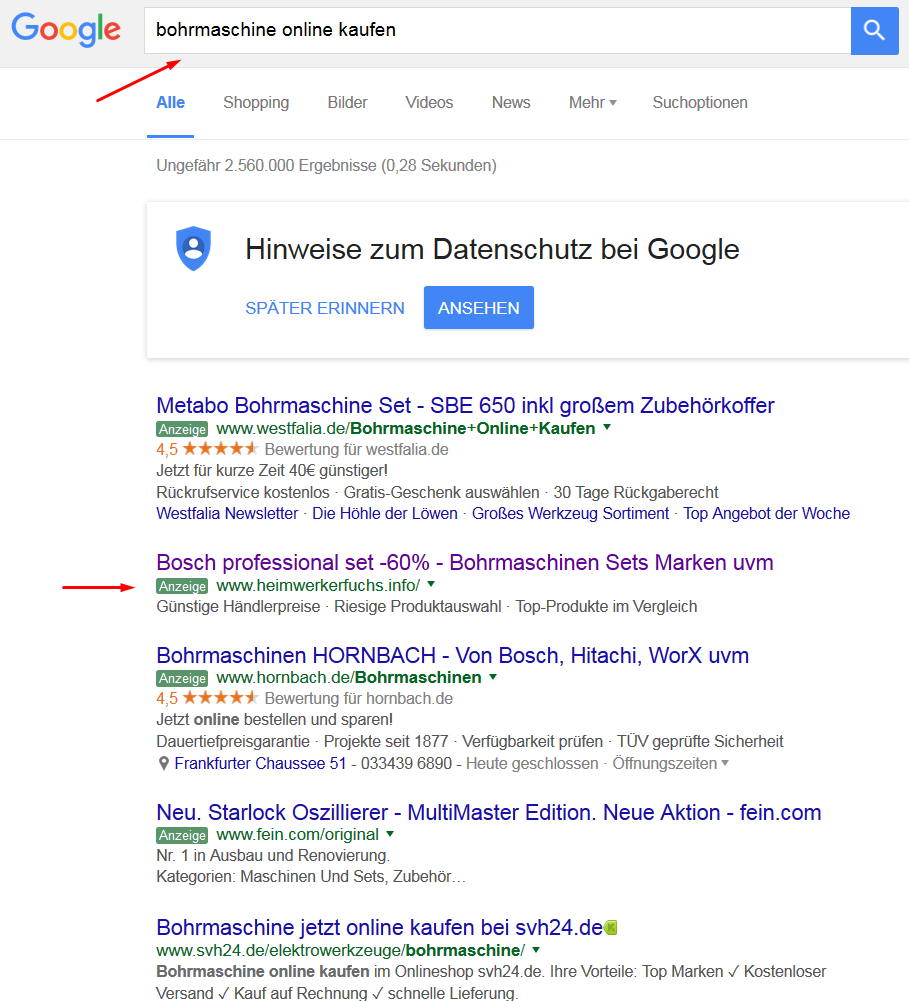
Task: Expand Öffnungszeiten opening hours dropdown
Action: 670,764
